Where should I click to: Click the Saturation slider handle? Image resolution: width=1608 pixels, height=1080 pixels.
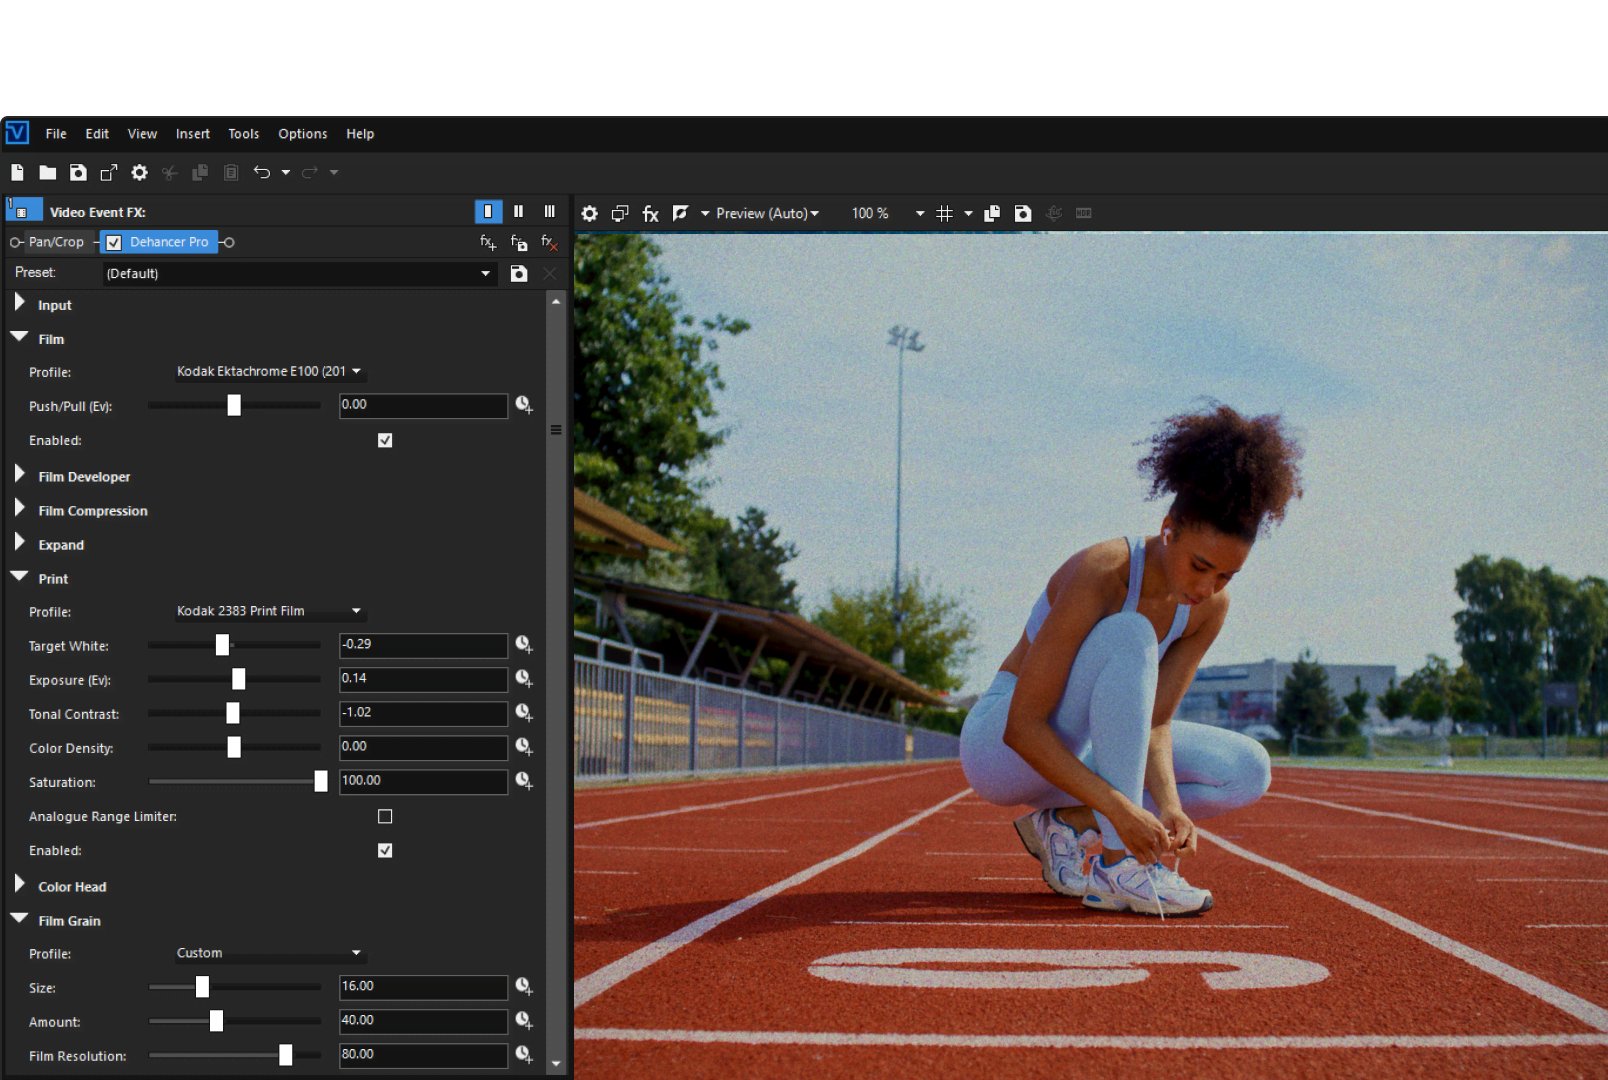click(x=321, y=781)
